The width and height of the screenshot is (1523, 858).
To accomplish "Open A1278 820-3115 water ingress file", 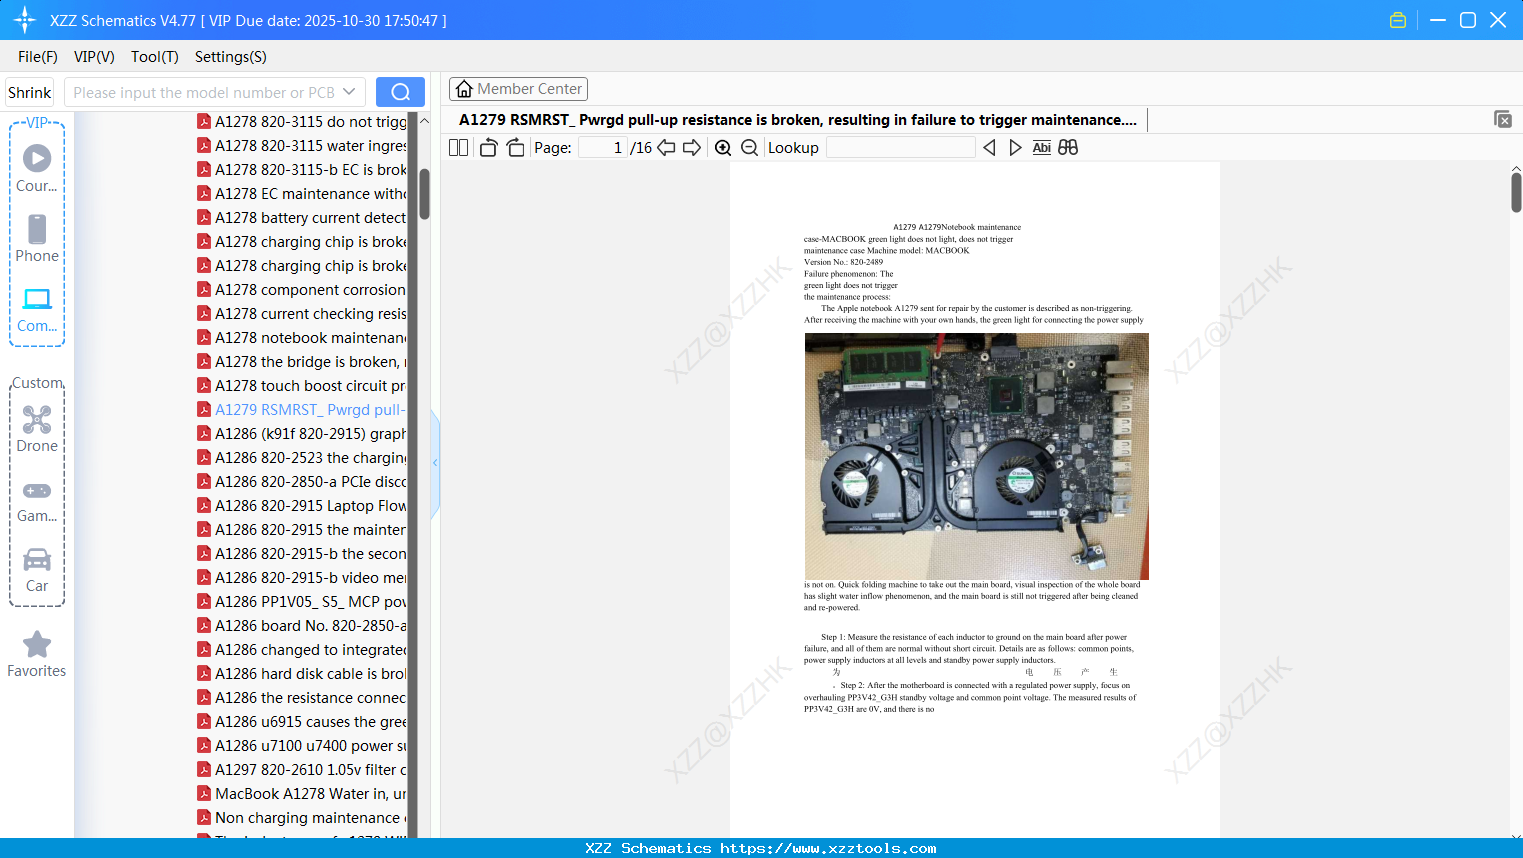I will click(x=302, y=146).
